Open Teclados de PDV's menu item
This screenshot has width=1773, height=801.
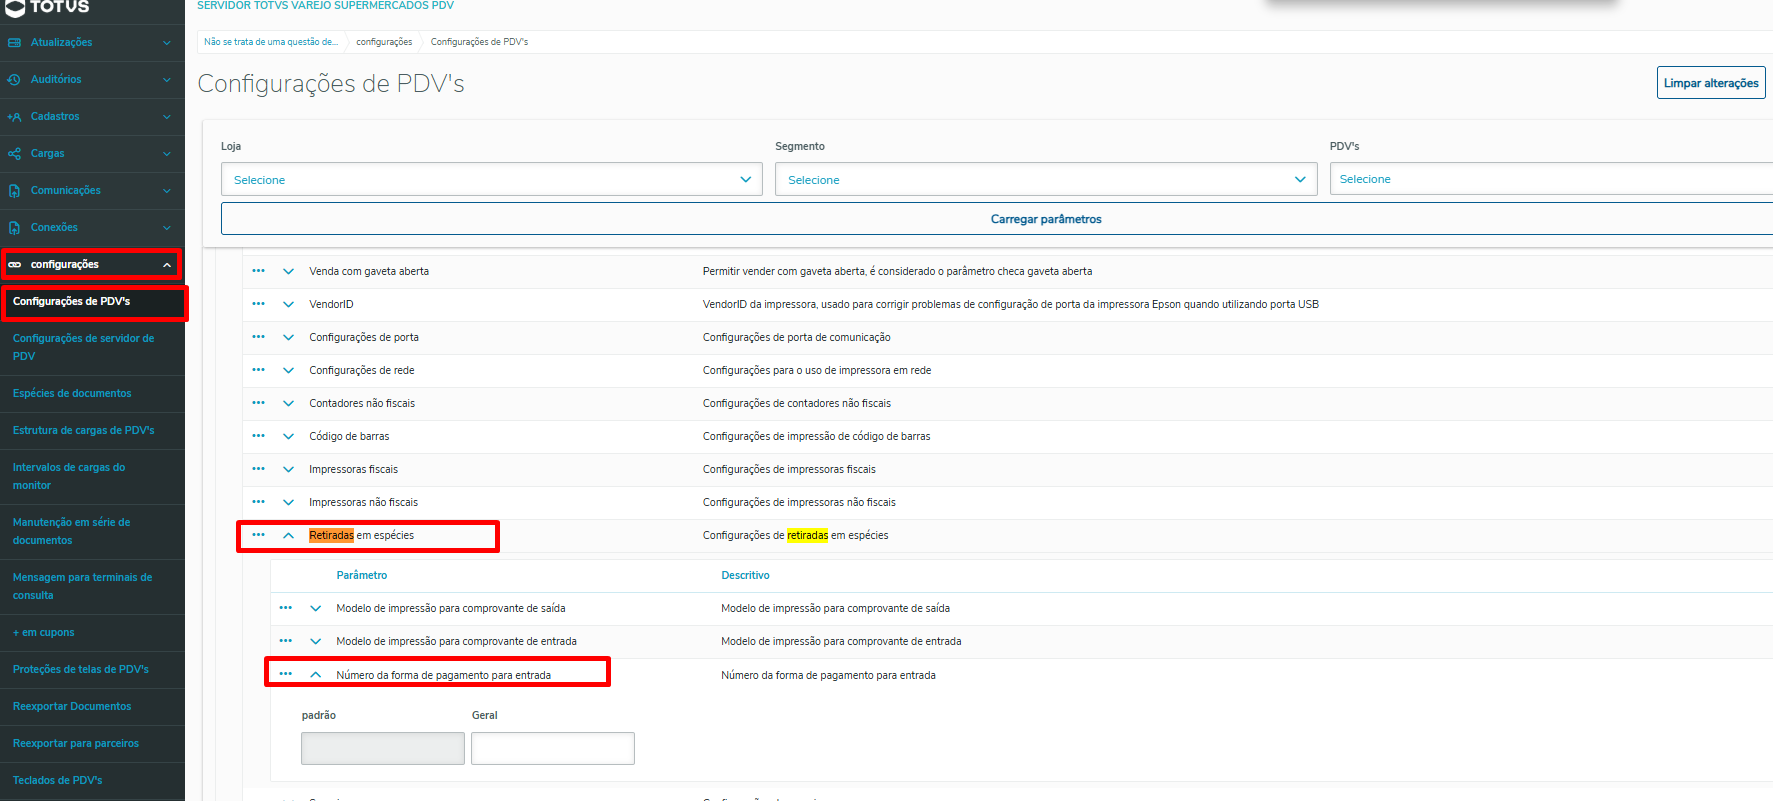coord(92,780)
